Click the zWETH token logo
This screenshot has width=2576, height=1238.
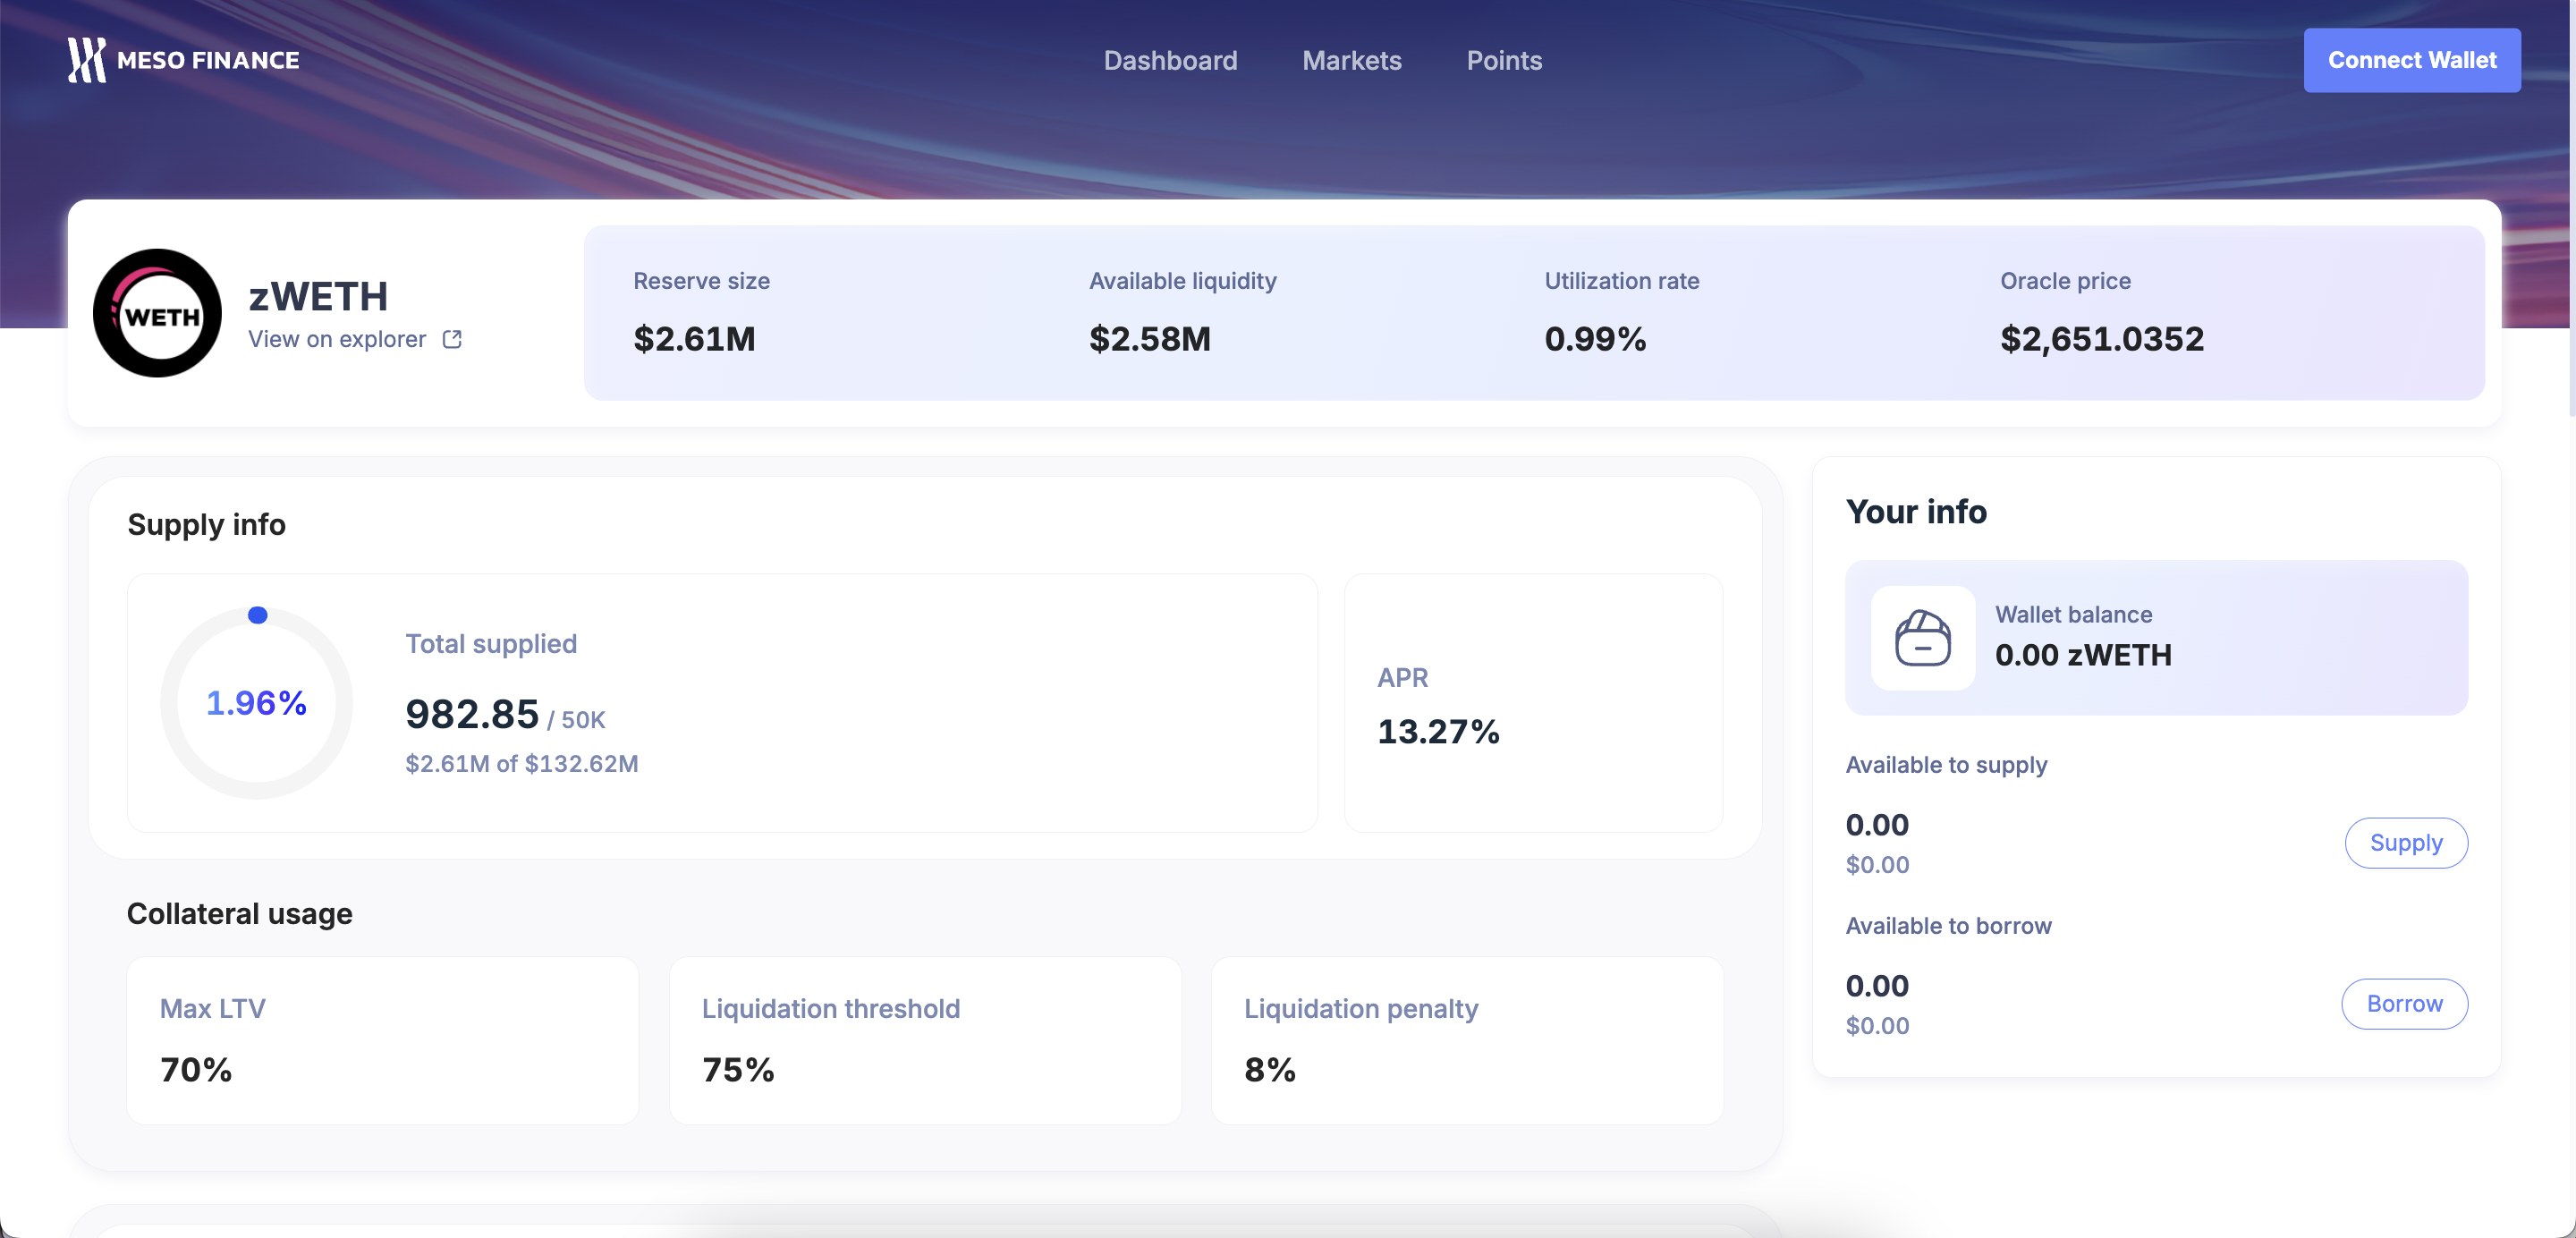(157, 313)
